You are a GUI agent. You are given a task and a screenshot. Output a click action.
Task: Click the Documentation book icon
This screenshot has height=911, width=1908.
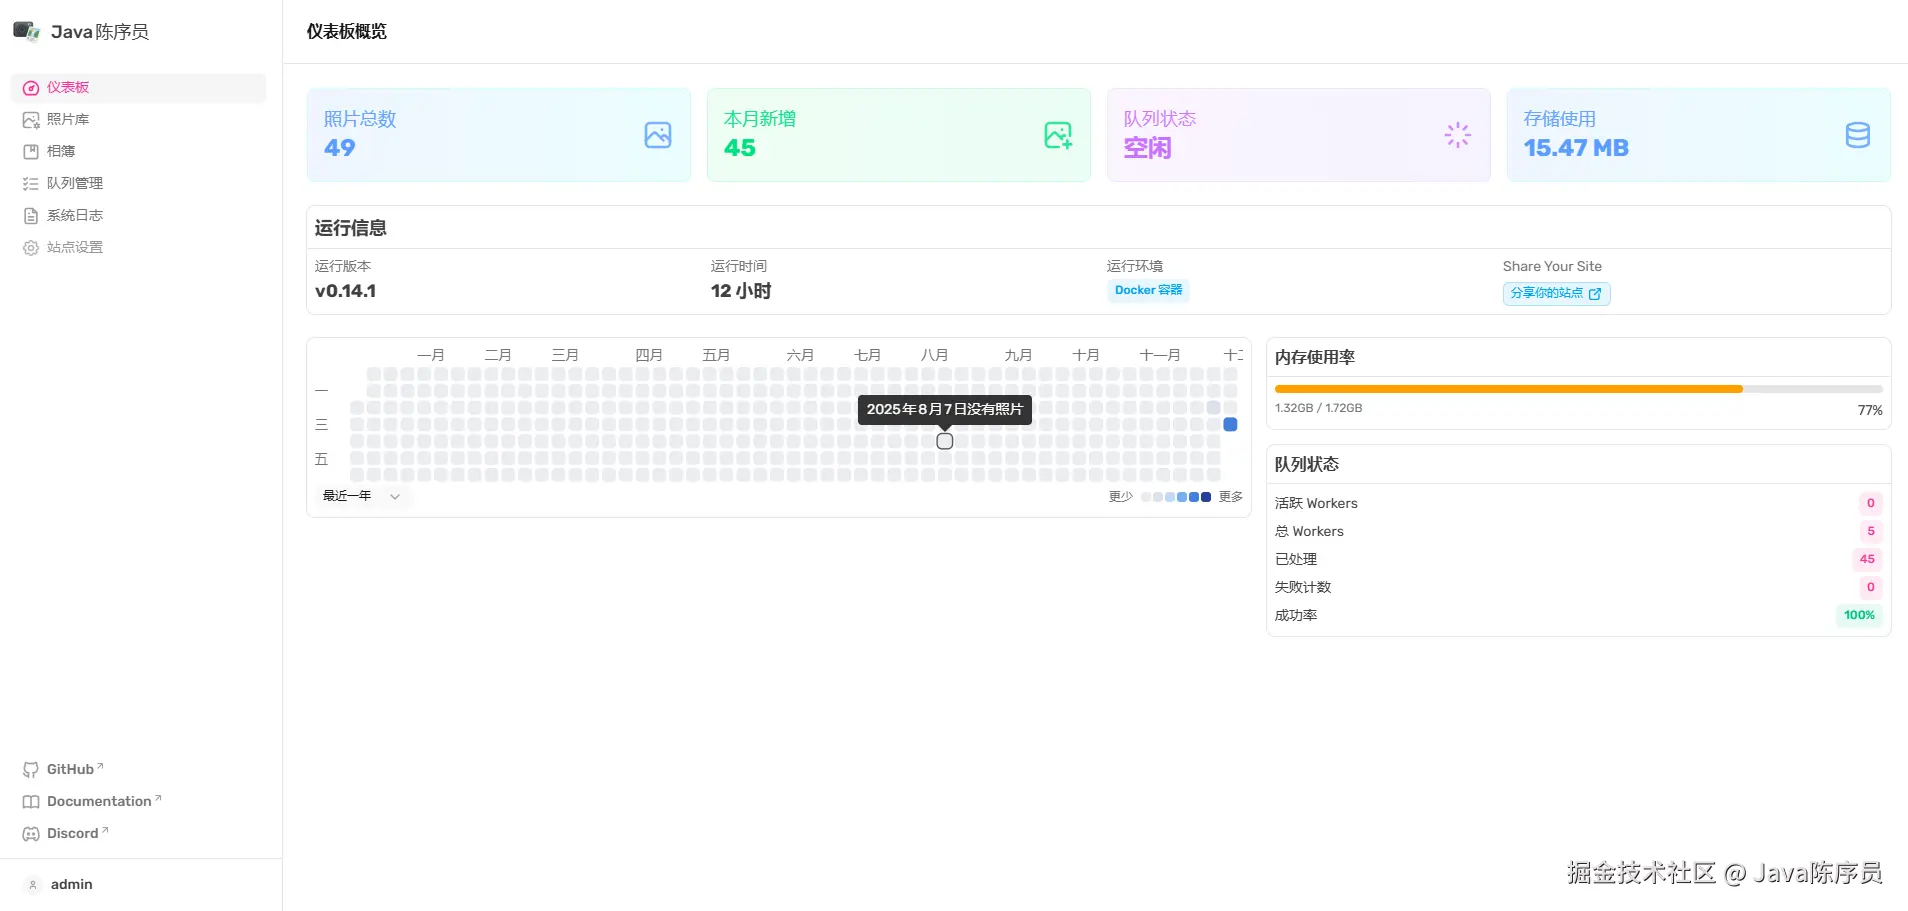pos(31,802)
